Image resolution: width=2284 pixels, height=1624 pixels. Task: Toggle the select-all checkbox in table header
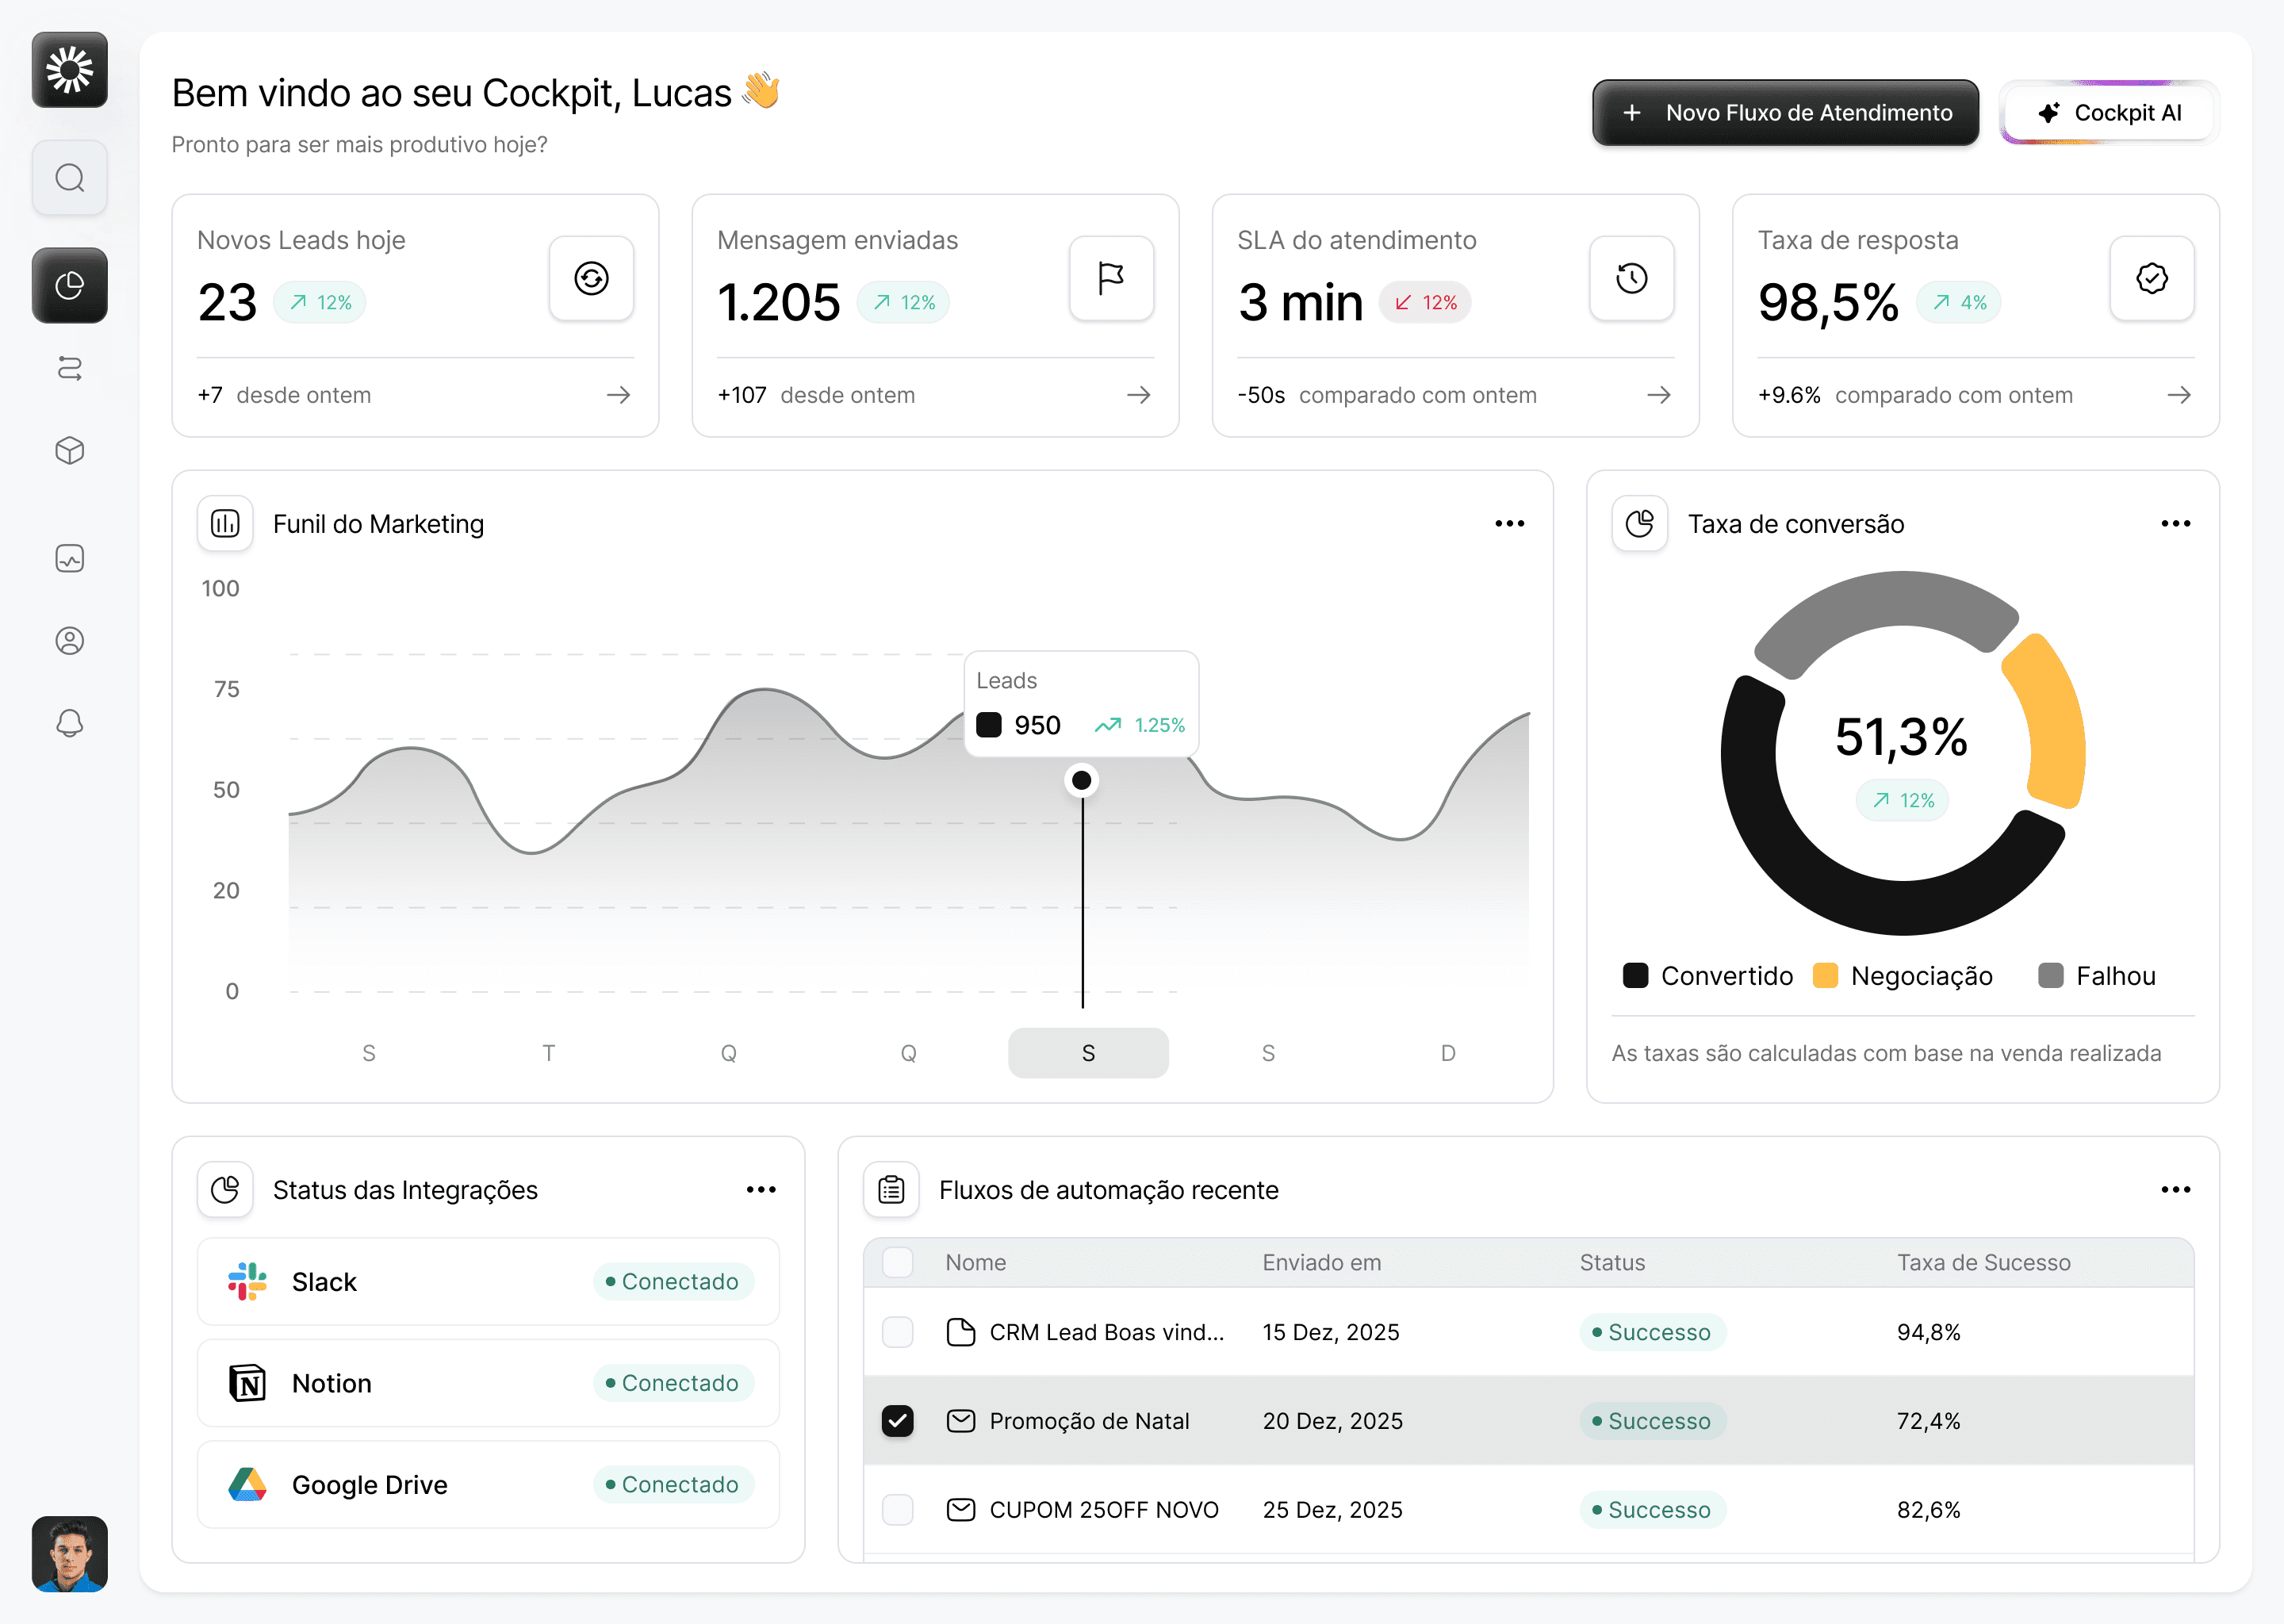897,1262
